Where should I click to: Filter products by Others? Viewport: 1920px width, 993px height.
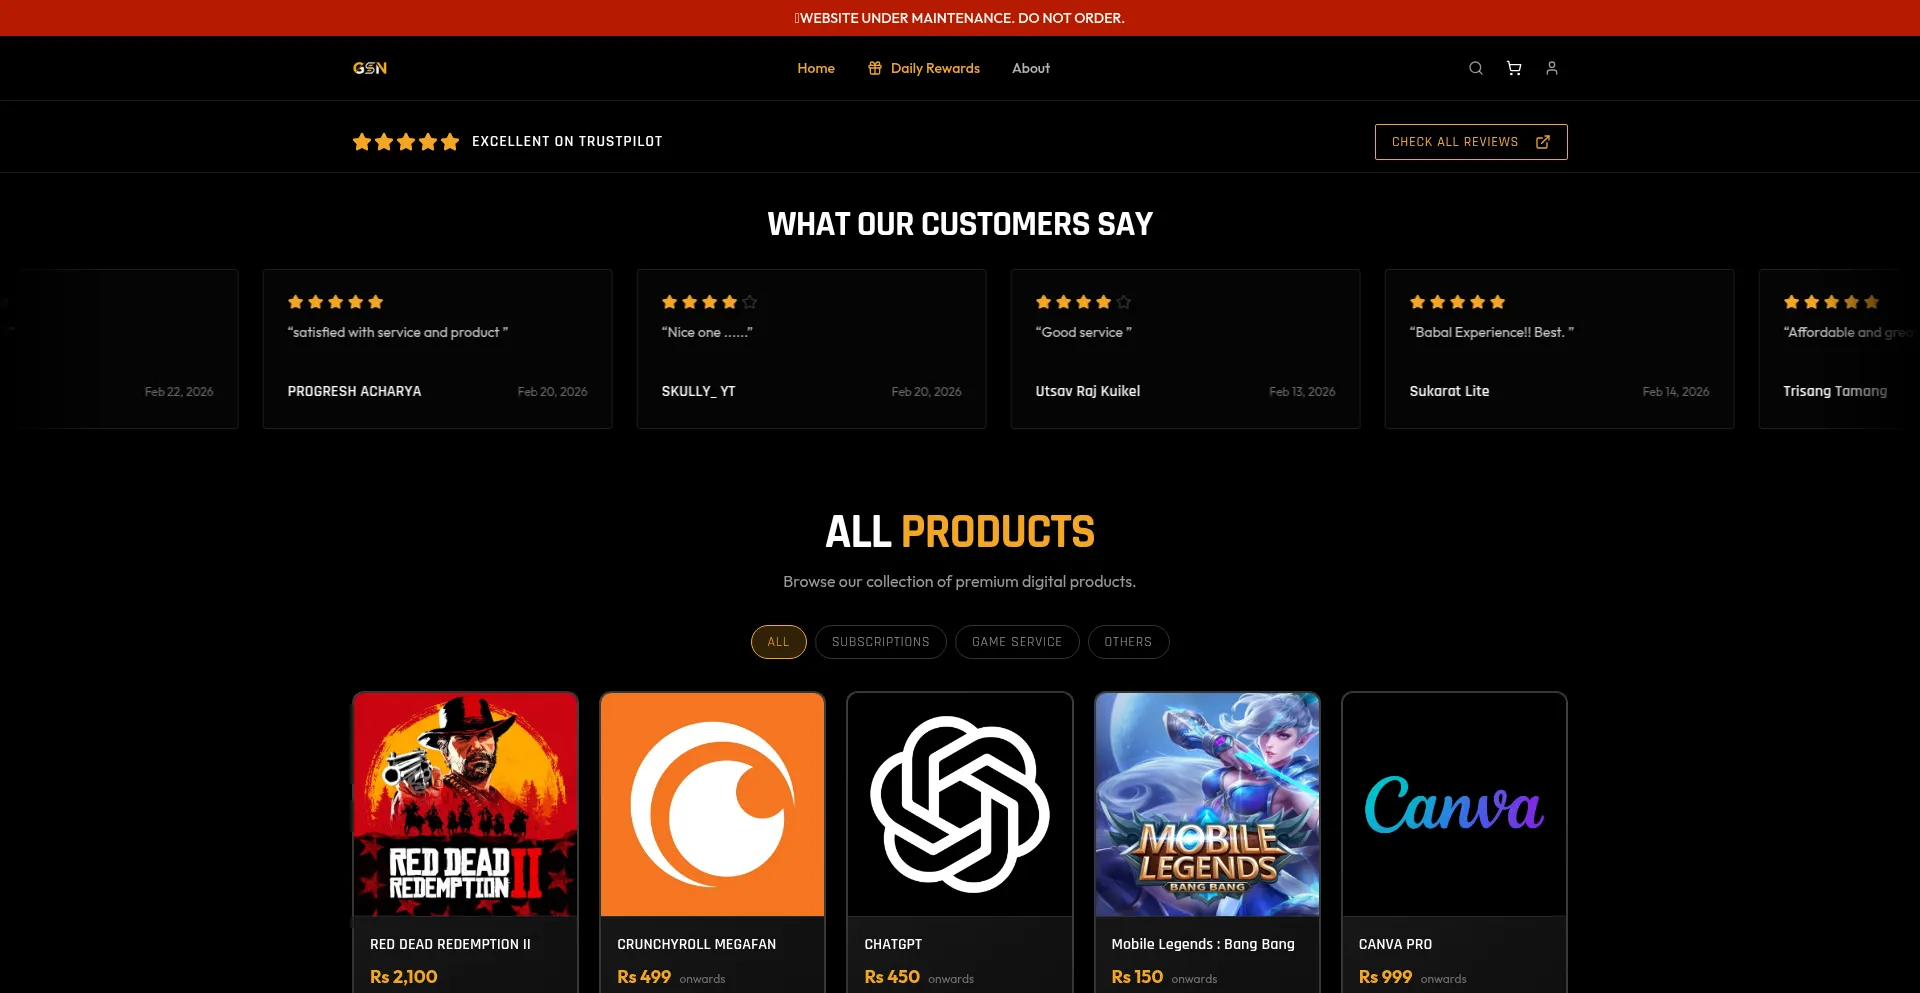(1128, 642)
